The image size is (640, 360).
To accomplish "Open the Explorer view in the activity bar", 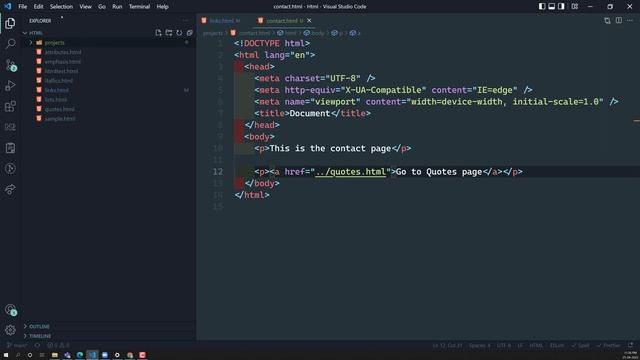I will pyautogui.click(x=10, y=23).
